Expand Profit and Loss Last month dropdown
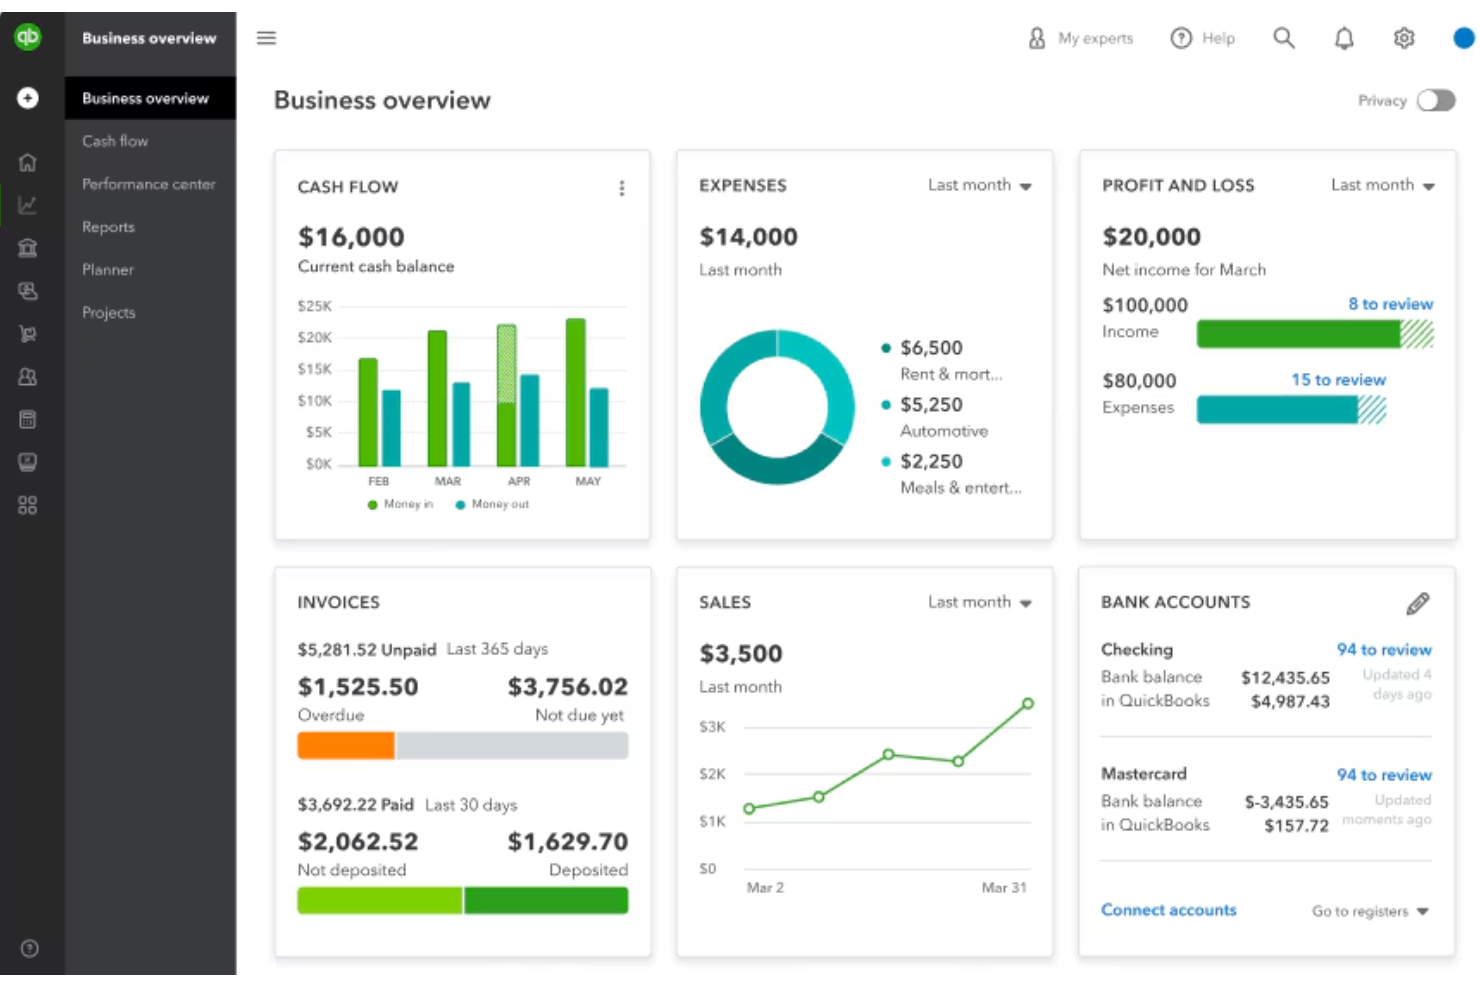 [1382, 185]
